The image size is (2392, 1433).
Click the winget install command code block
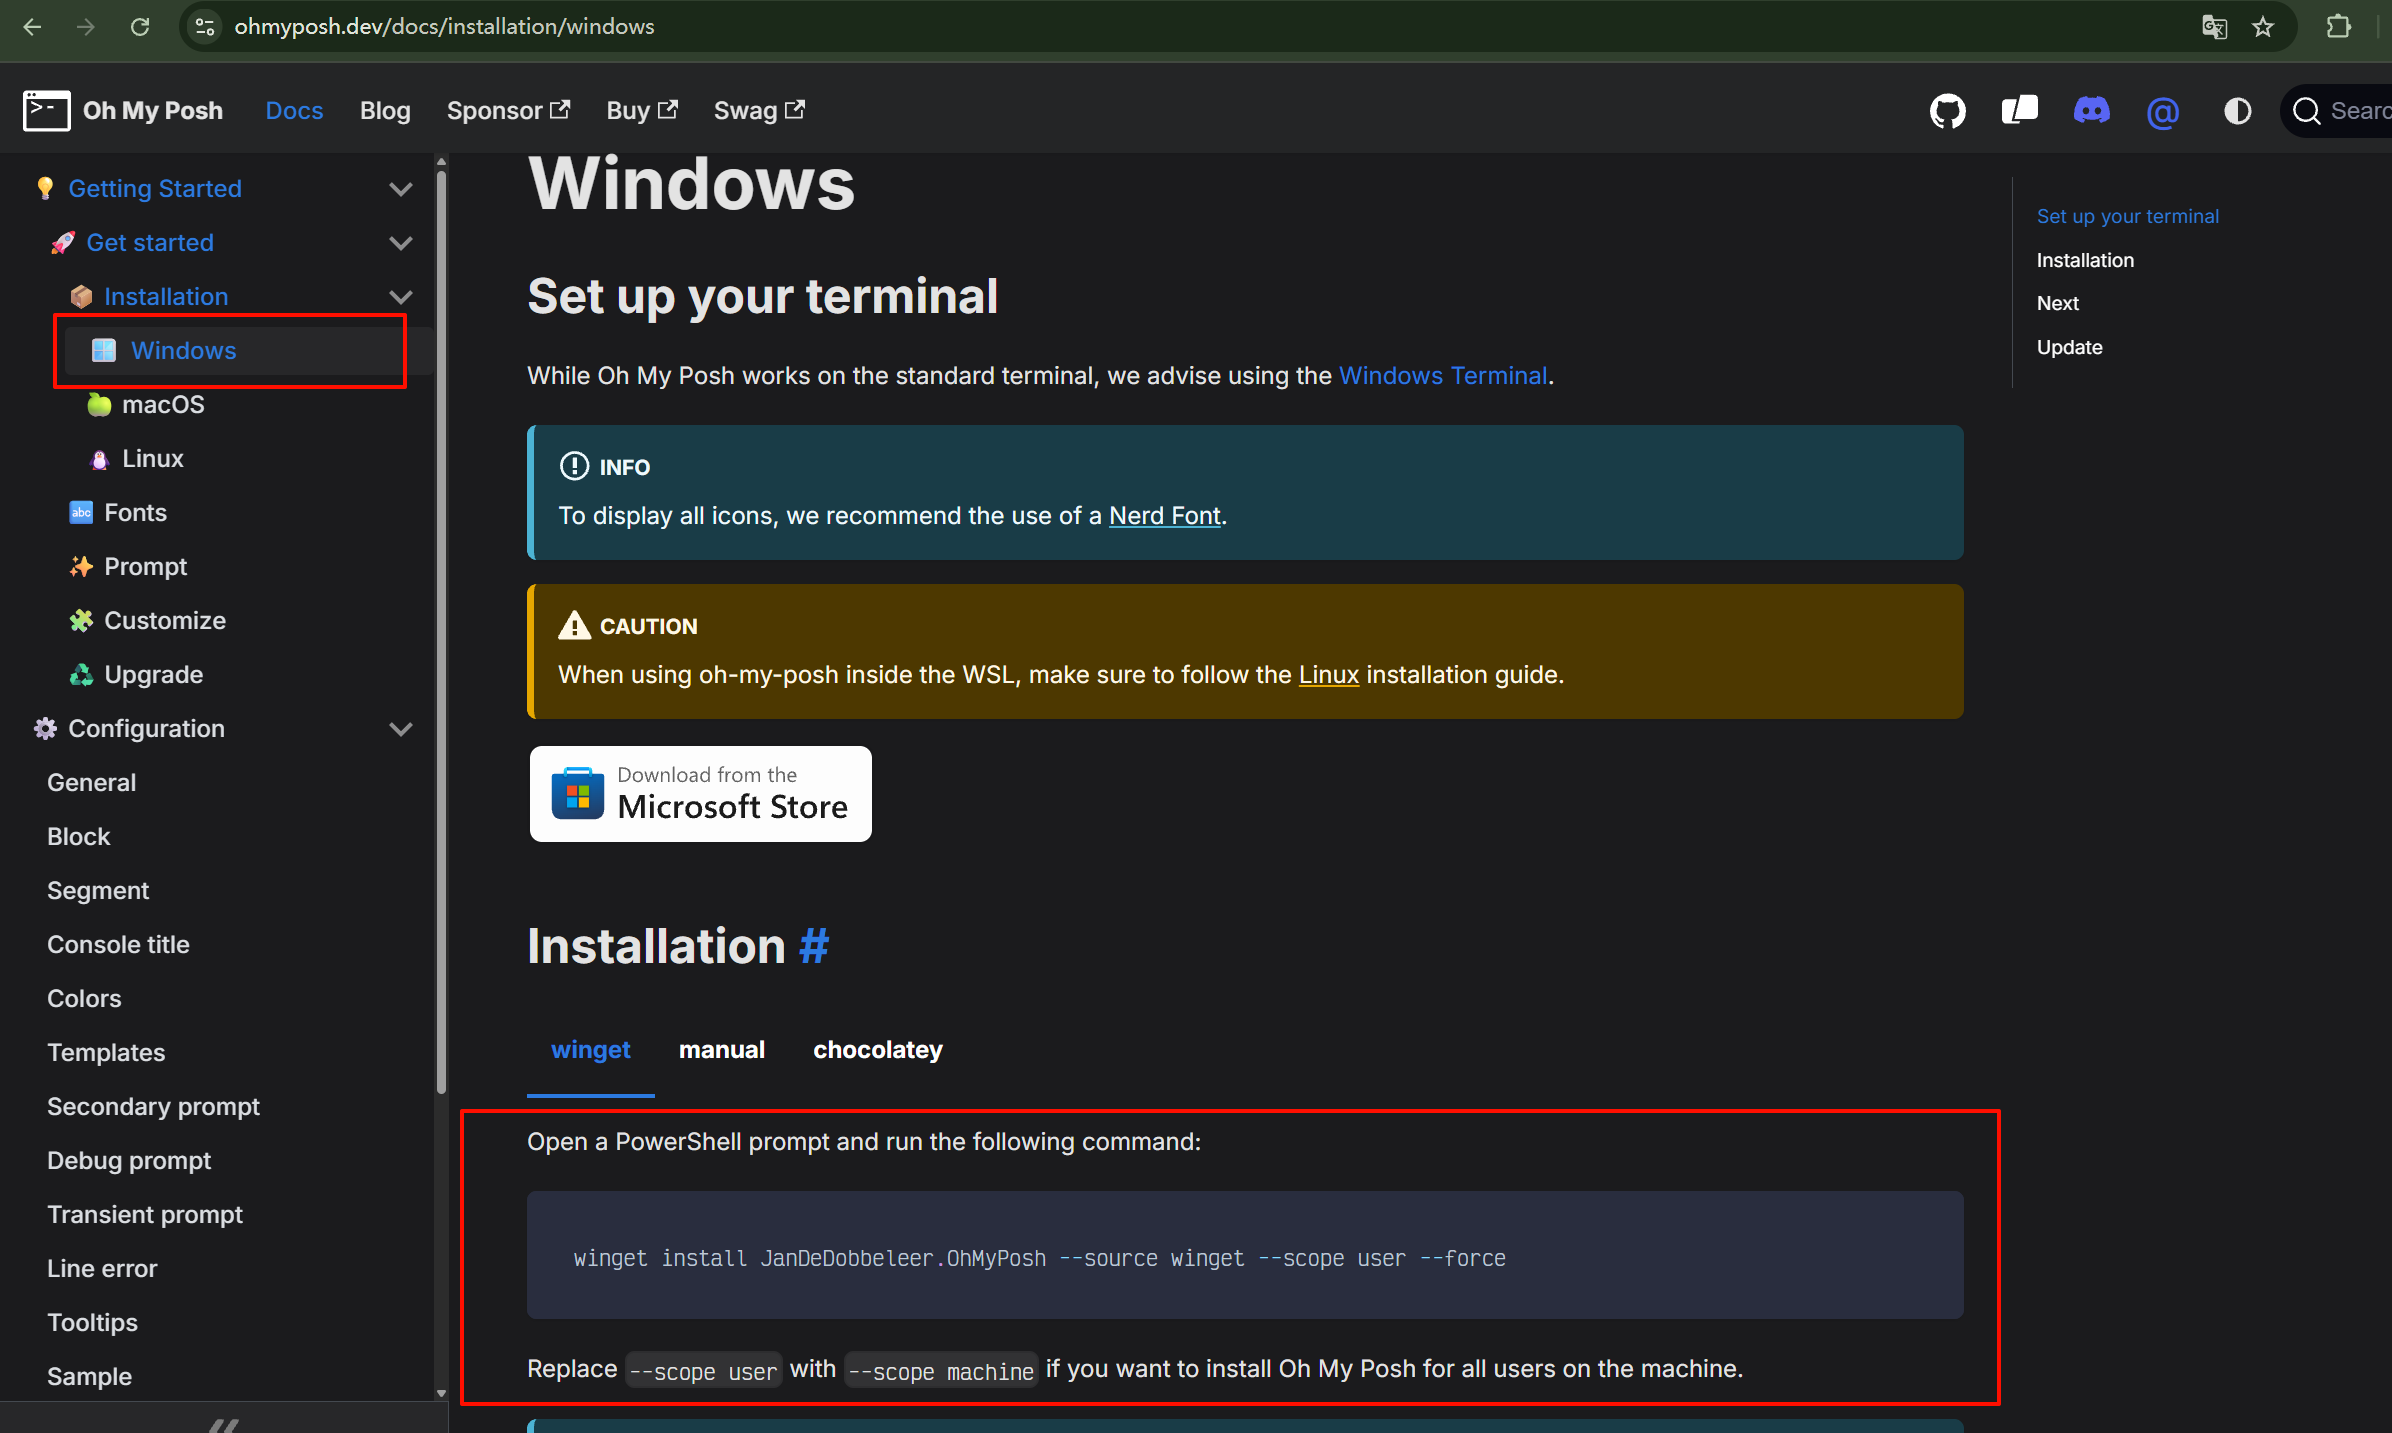click(1245, 1255)
